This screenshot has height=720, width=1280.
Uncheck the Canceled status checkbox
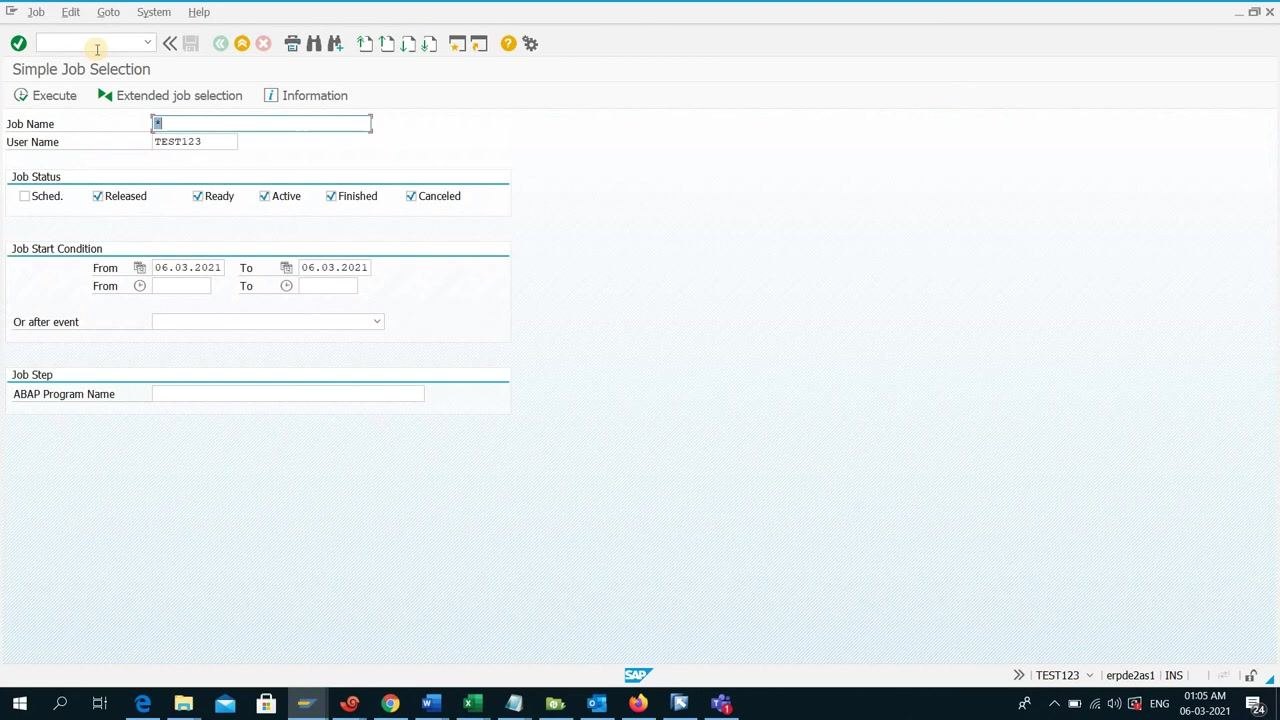[x=410, y=196]
